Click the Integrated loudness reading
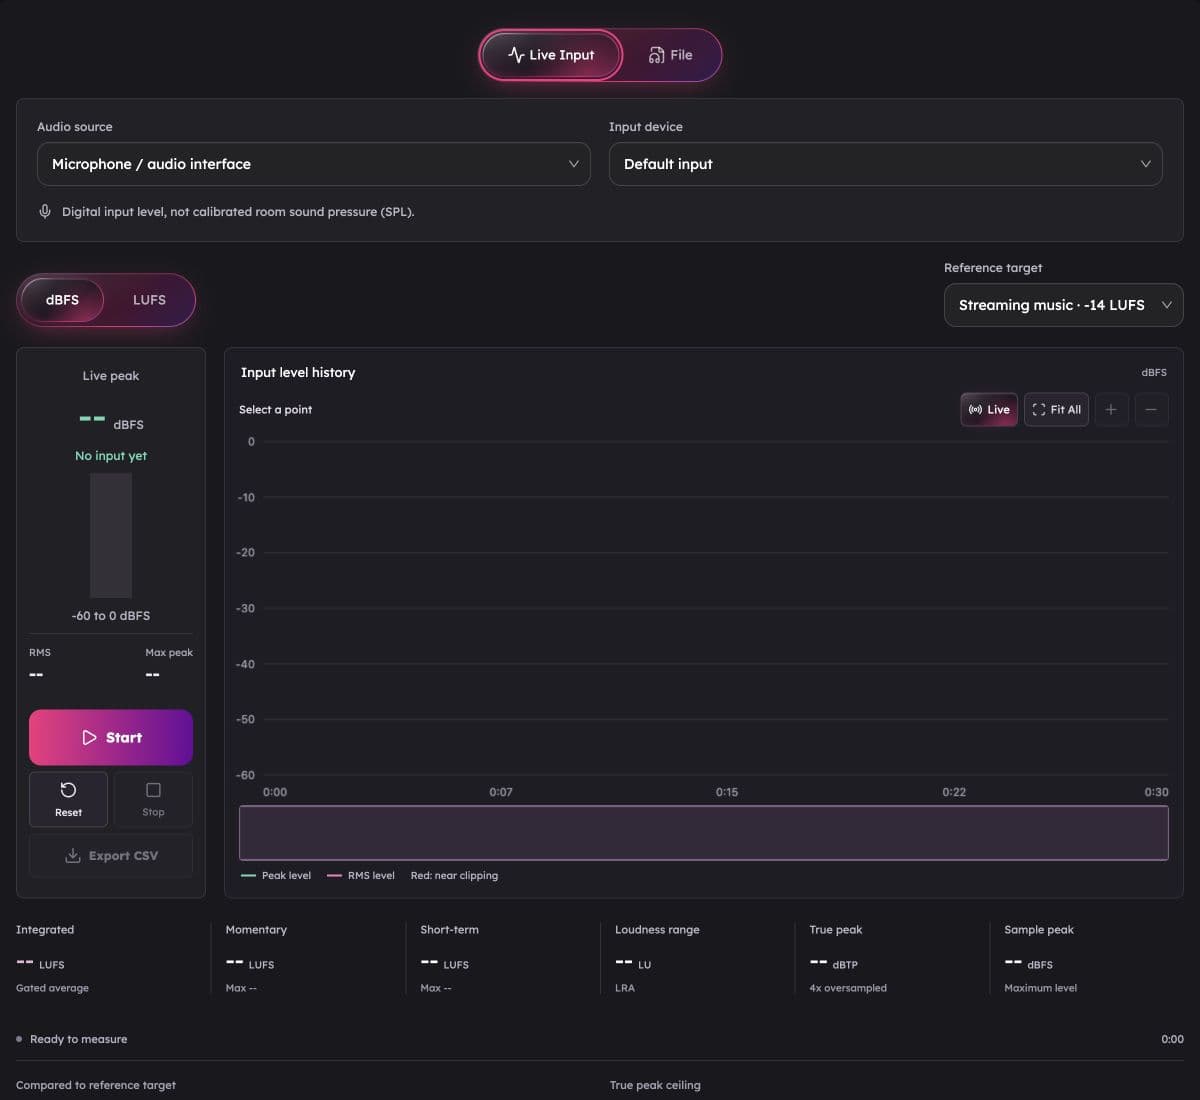This screenshot has height=1100, width=1200. (x=40, y=963)
